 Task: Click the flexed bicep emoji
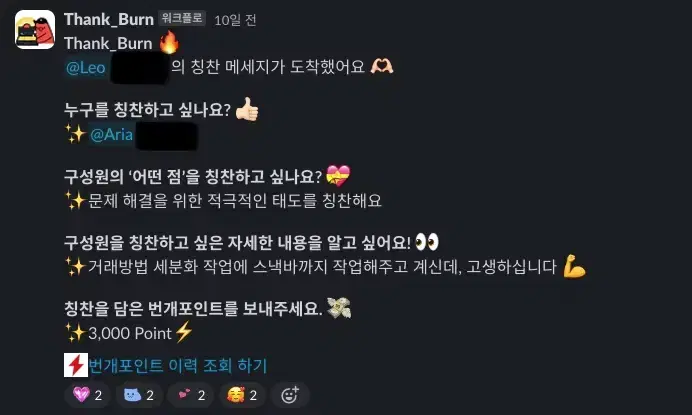[x=574, y=266]
